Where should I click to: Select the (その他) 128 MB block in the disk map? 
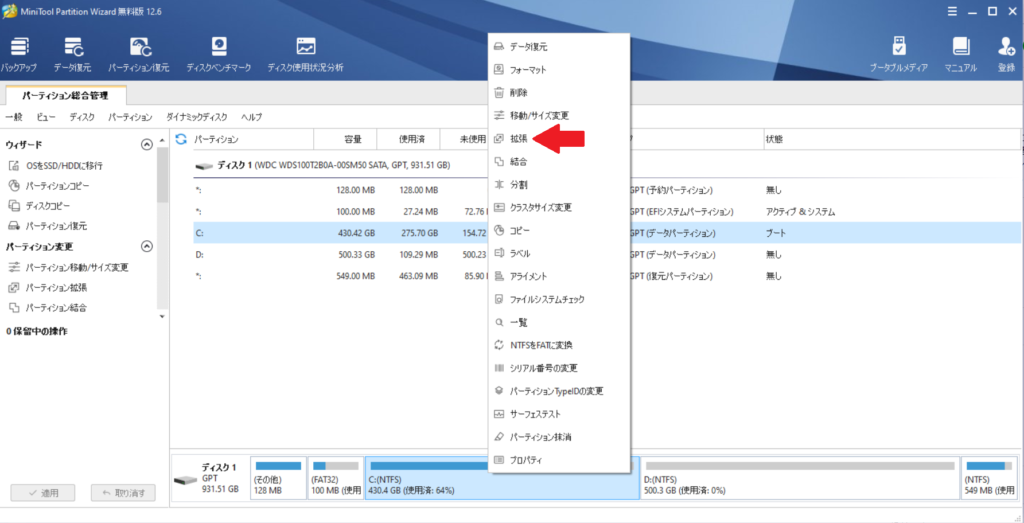(x=278, y=478)
